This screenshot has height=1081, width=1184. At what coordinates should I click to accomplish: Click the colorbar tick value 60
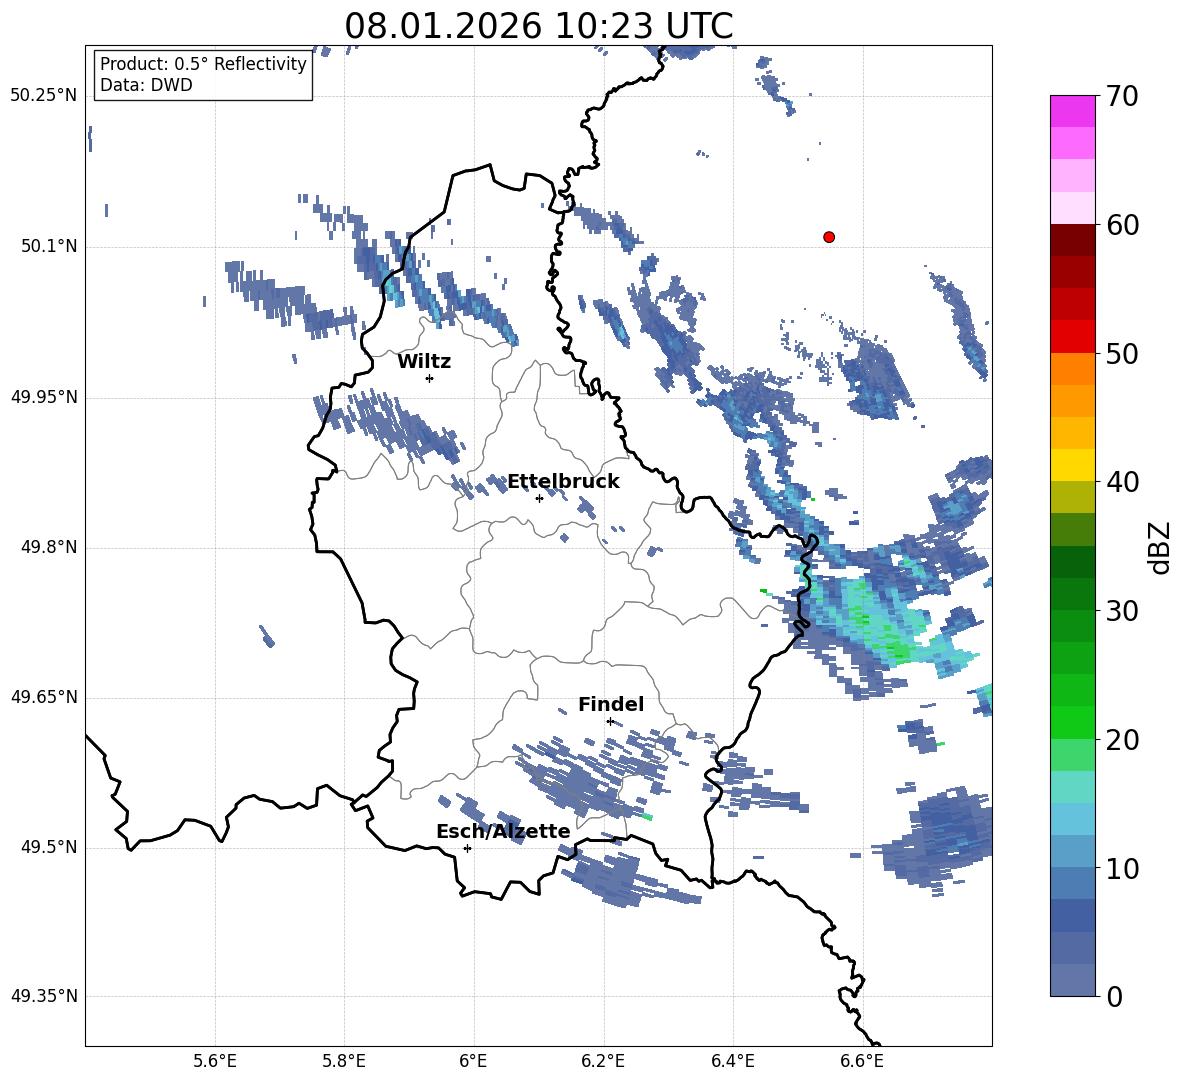[x=1122, y=225]
